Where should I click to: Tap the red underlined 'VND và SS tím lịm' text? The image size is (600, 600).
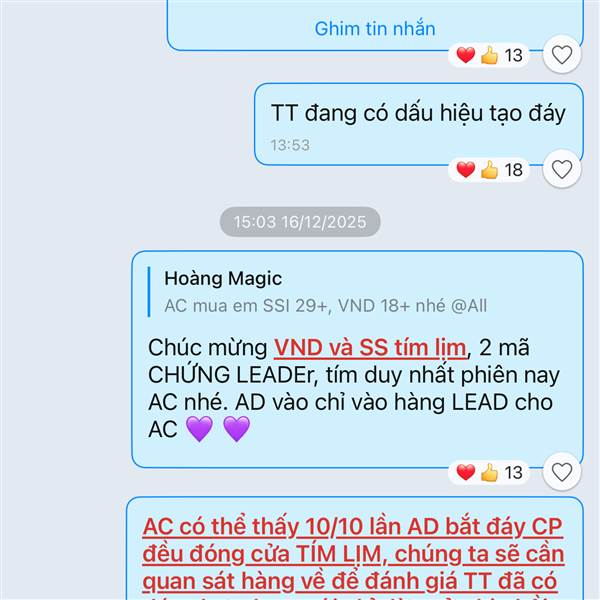pos(370,348)
